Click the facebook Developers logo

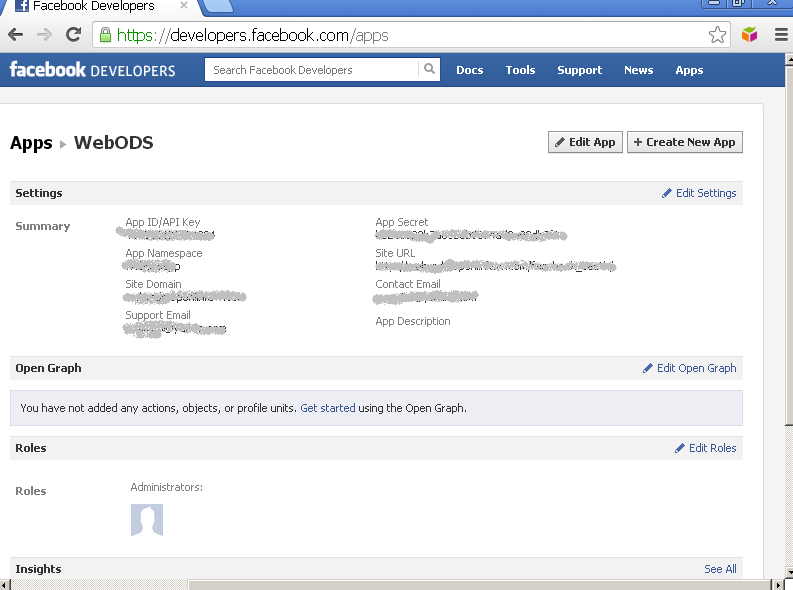pyautogui.click(x=92, y=70)
